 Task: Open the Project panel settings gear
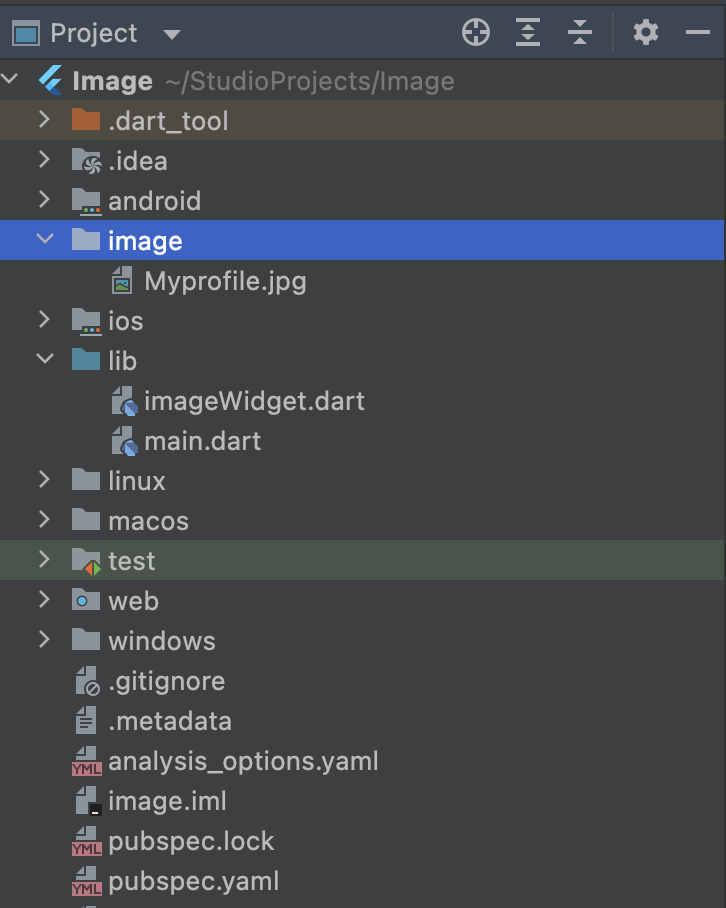click(646, 32)
